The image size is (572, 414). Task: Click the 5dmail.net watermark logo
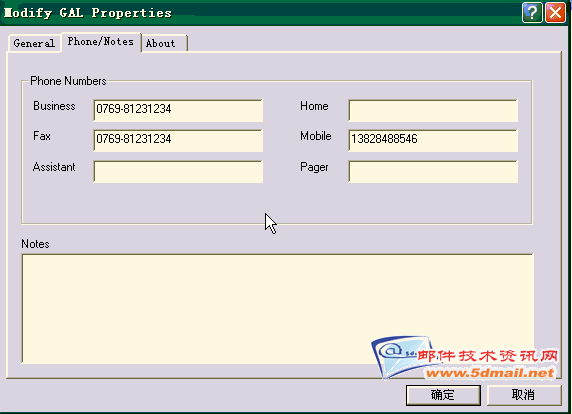coord(465,357)
